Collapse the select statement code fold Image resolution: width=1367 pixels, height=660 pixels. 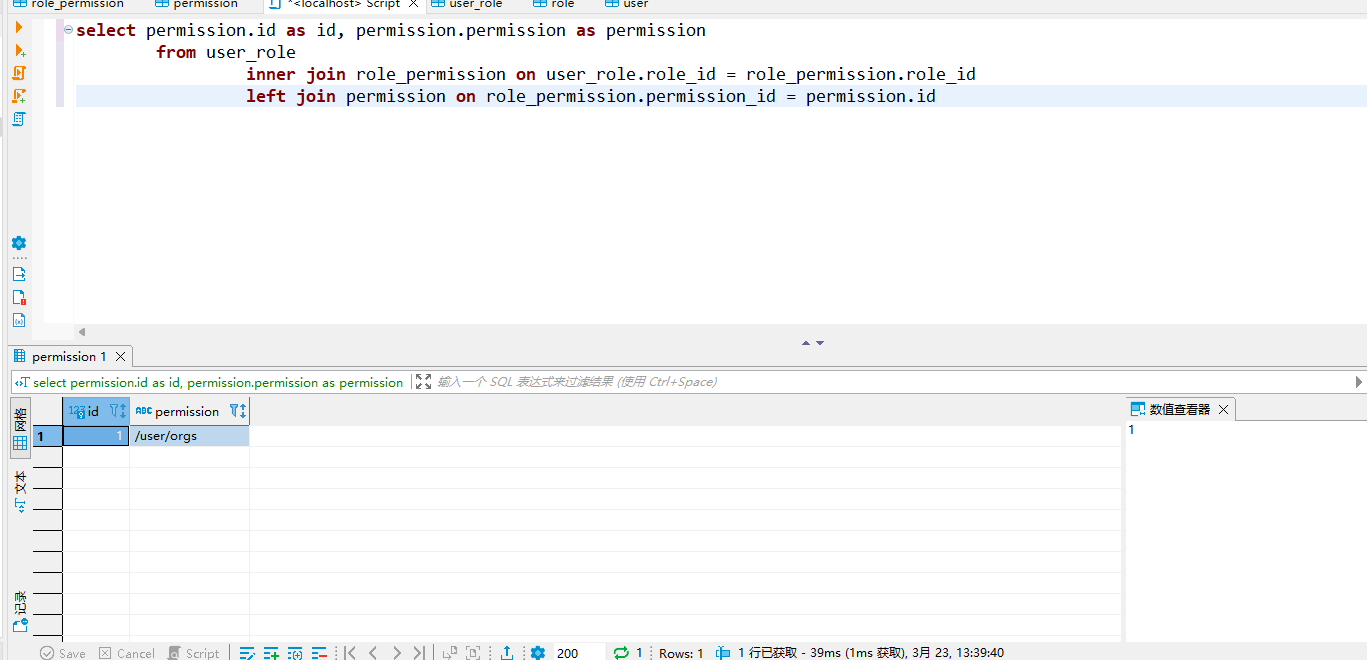coord(66,30)
